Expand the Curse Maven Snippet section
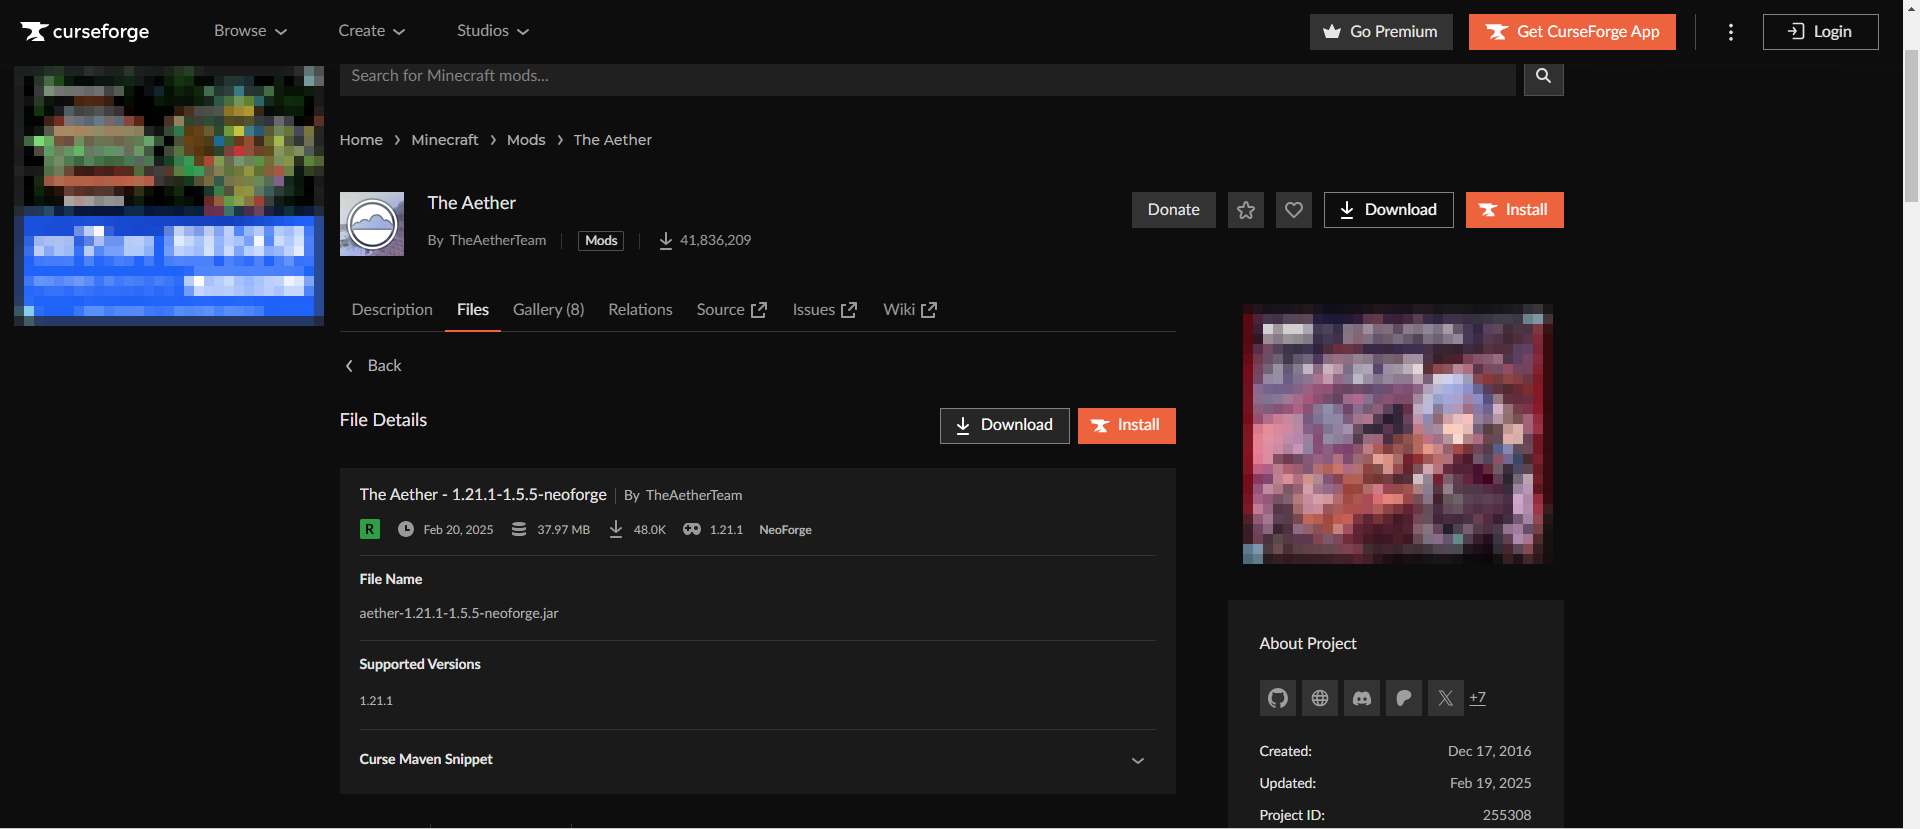The width and height of the screenshot is (1920, 829). (1137, 760)
